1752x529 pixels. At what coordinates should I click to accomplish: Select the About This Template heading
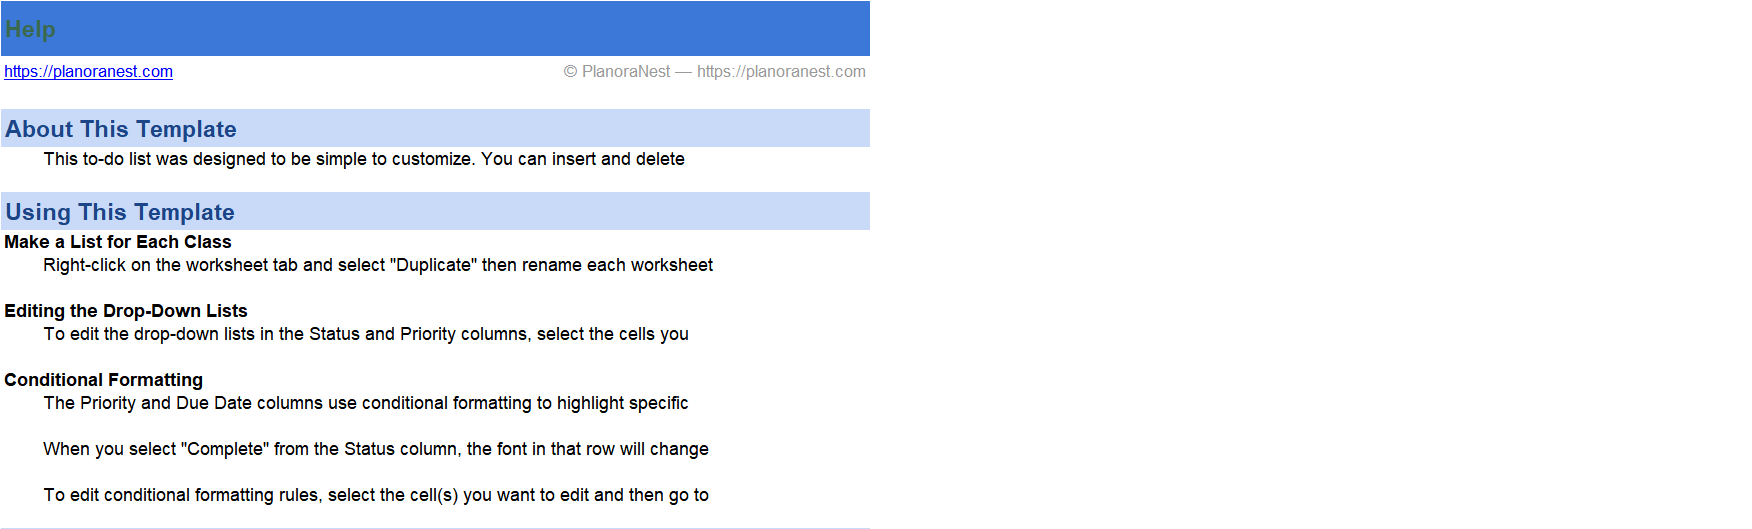121,129
